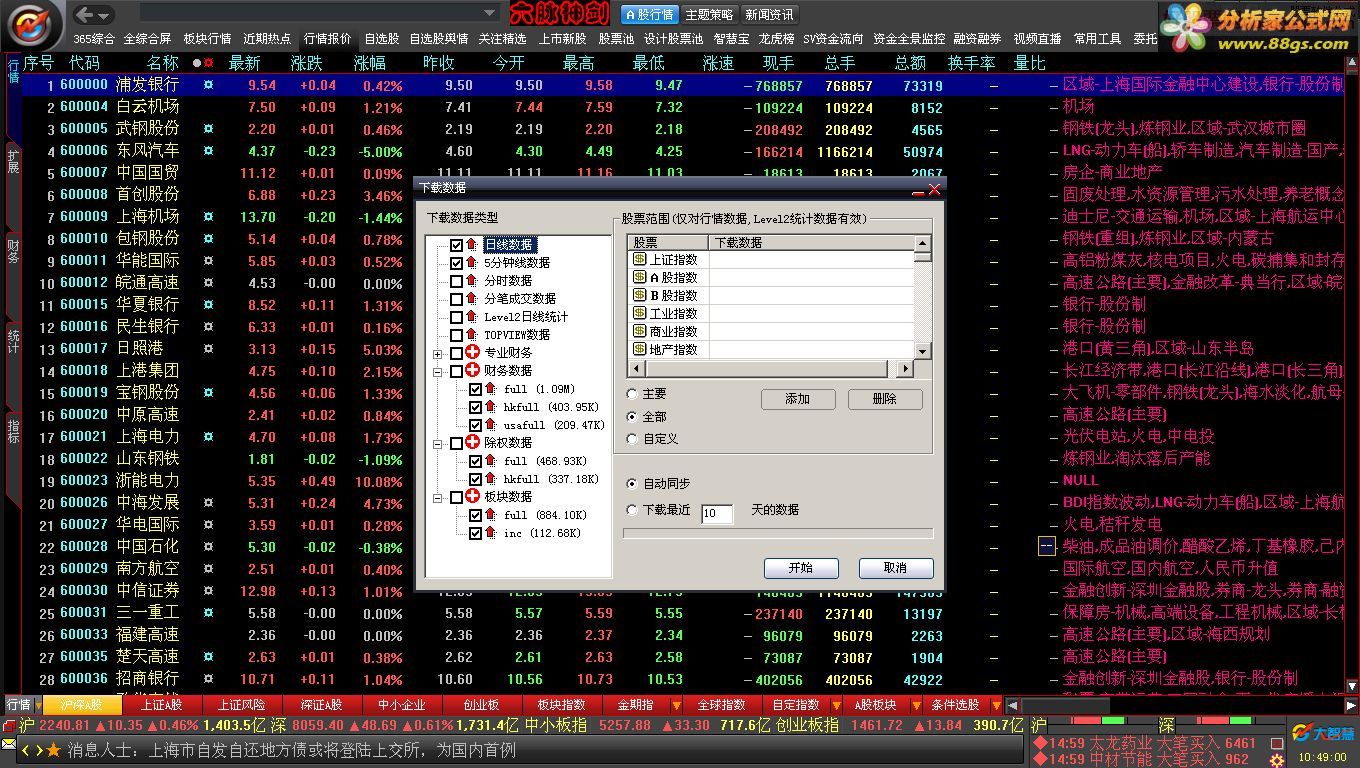Click the 添加 button
Screen dimensions: 1360x768
tap(798, 399)
